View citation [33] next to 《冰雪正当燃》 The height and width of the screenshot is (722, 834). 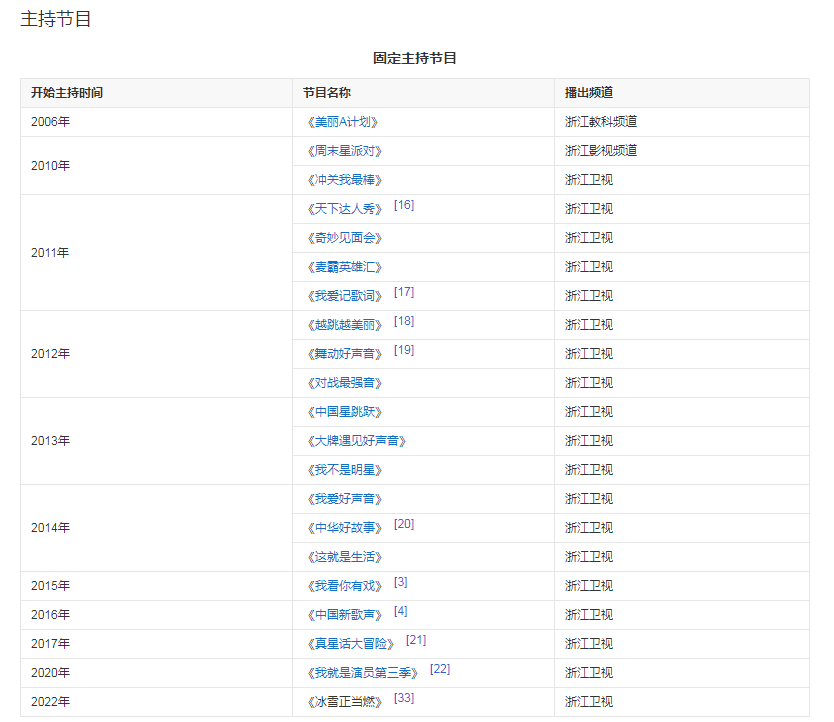(404, 698)
